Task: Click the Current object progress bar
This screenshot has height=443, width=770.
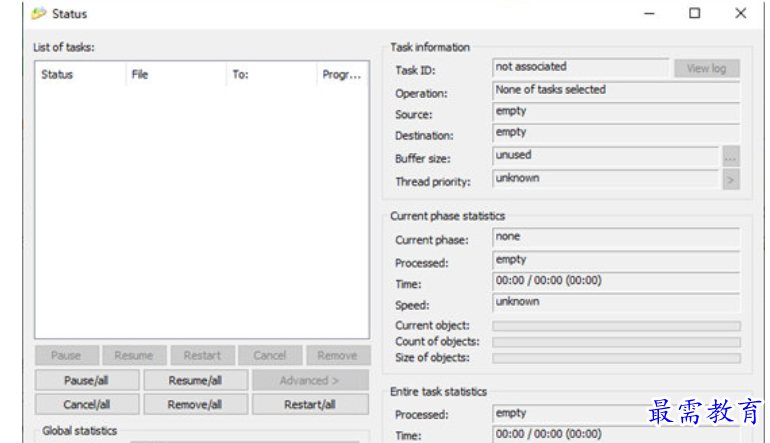Action: (x=616, y=326)
